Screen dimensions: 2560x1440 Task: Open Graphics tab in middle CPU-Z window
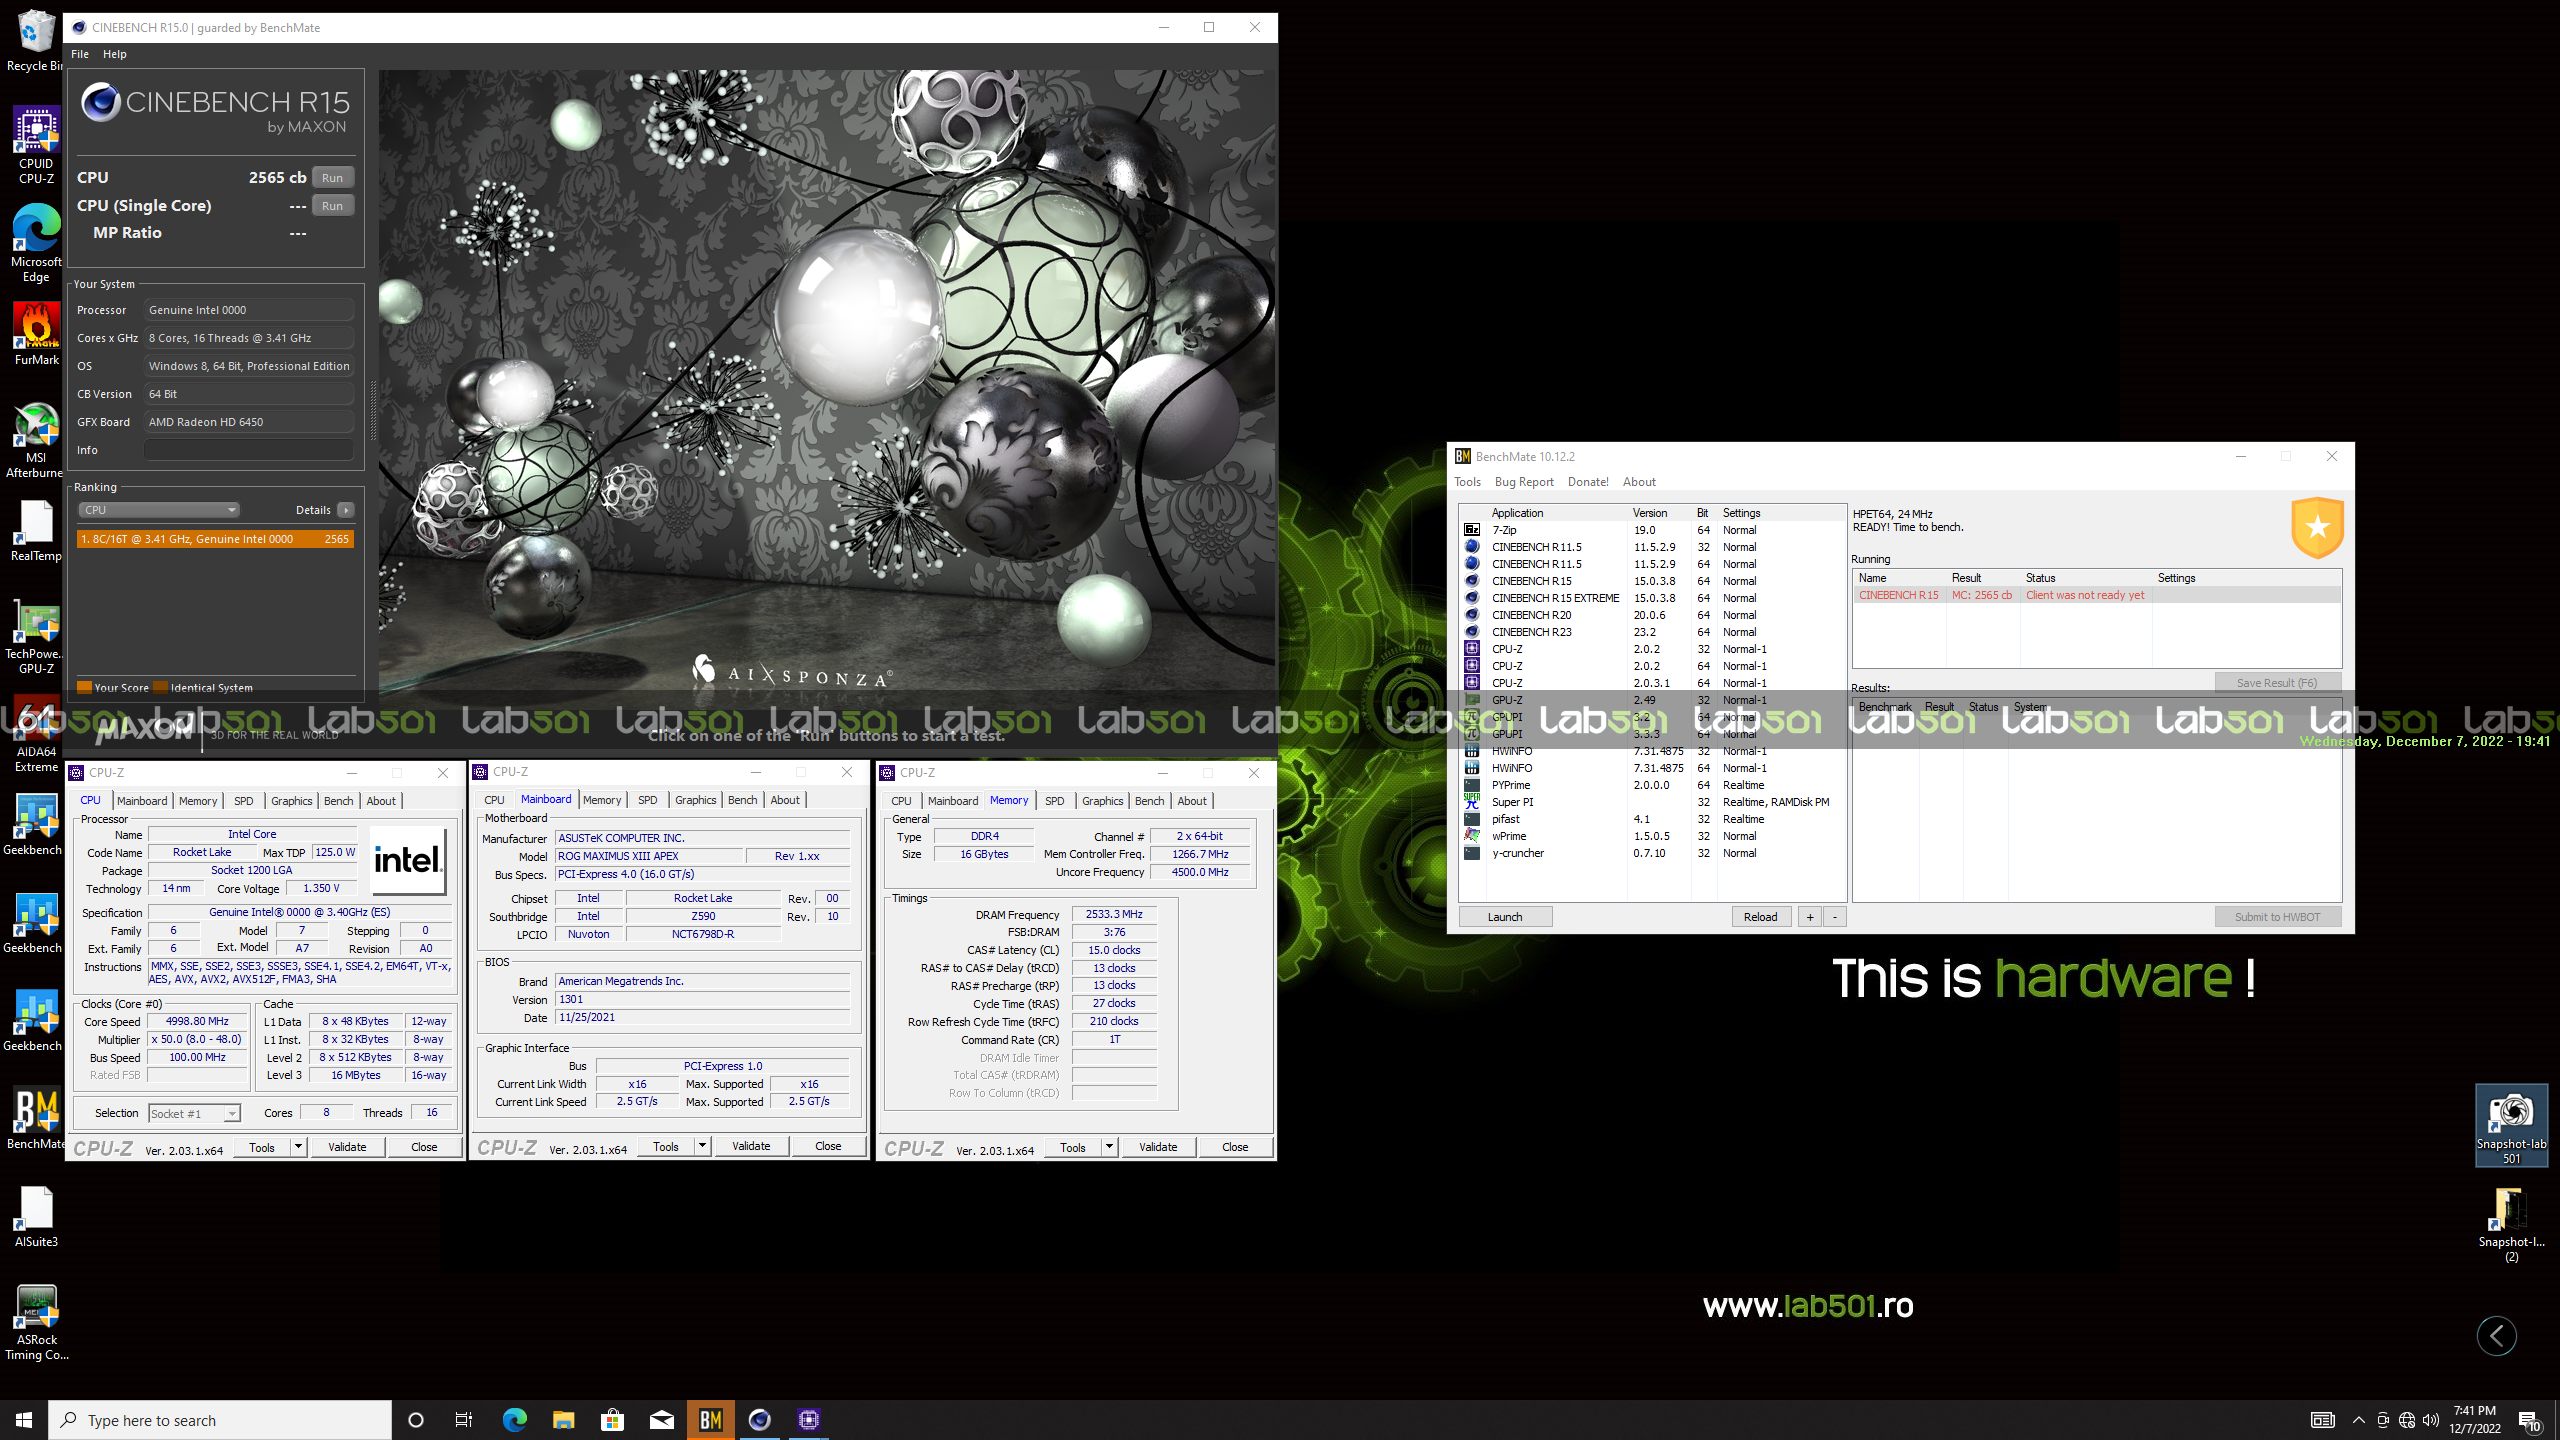pos(695,800)
